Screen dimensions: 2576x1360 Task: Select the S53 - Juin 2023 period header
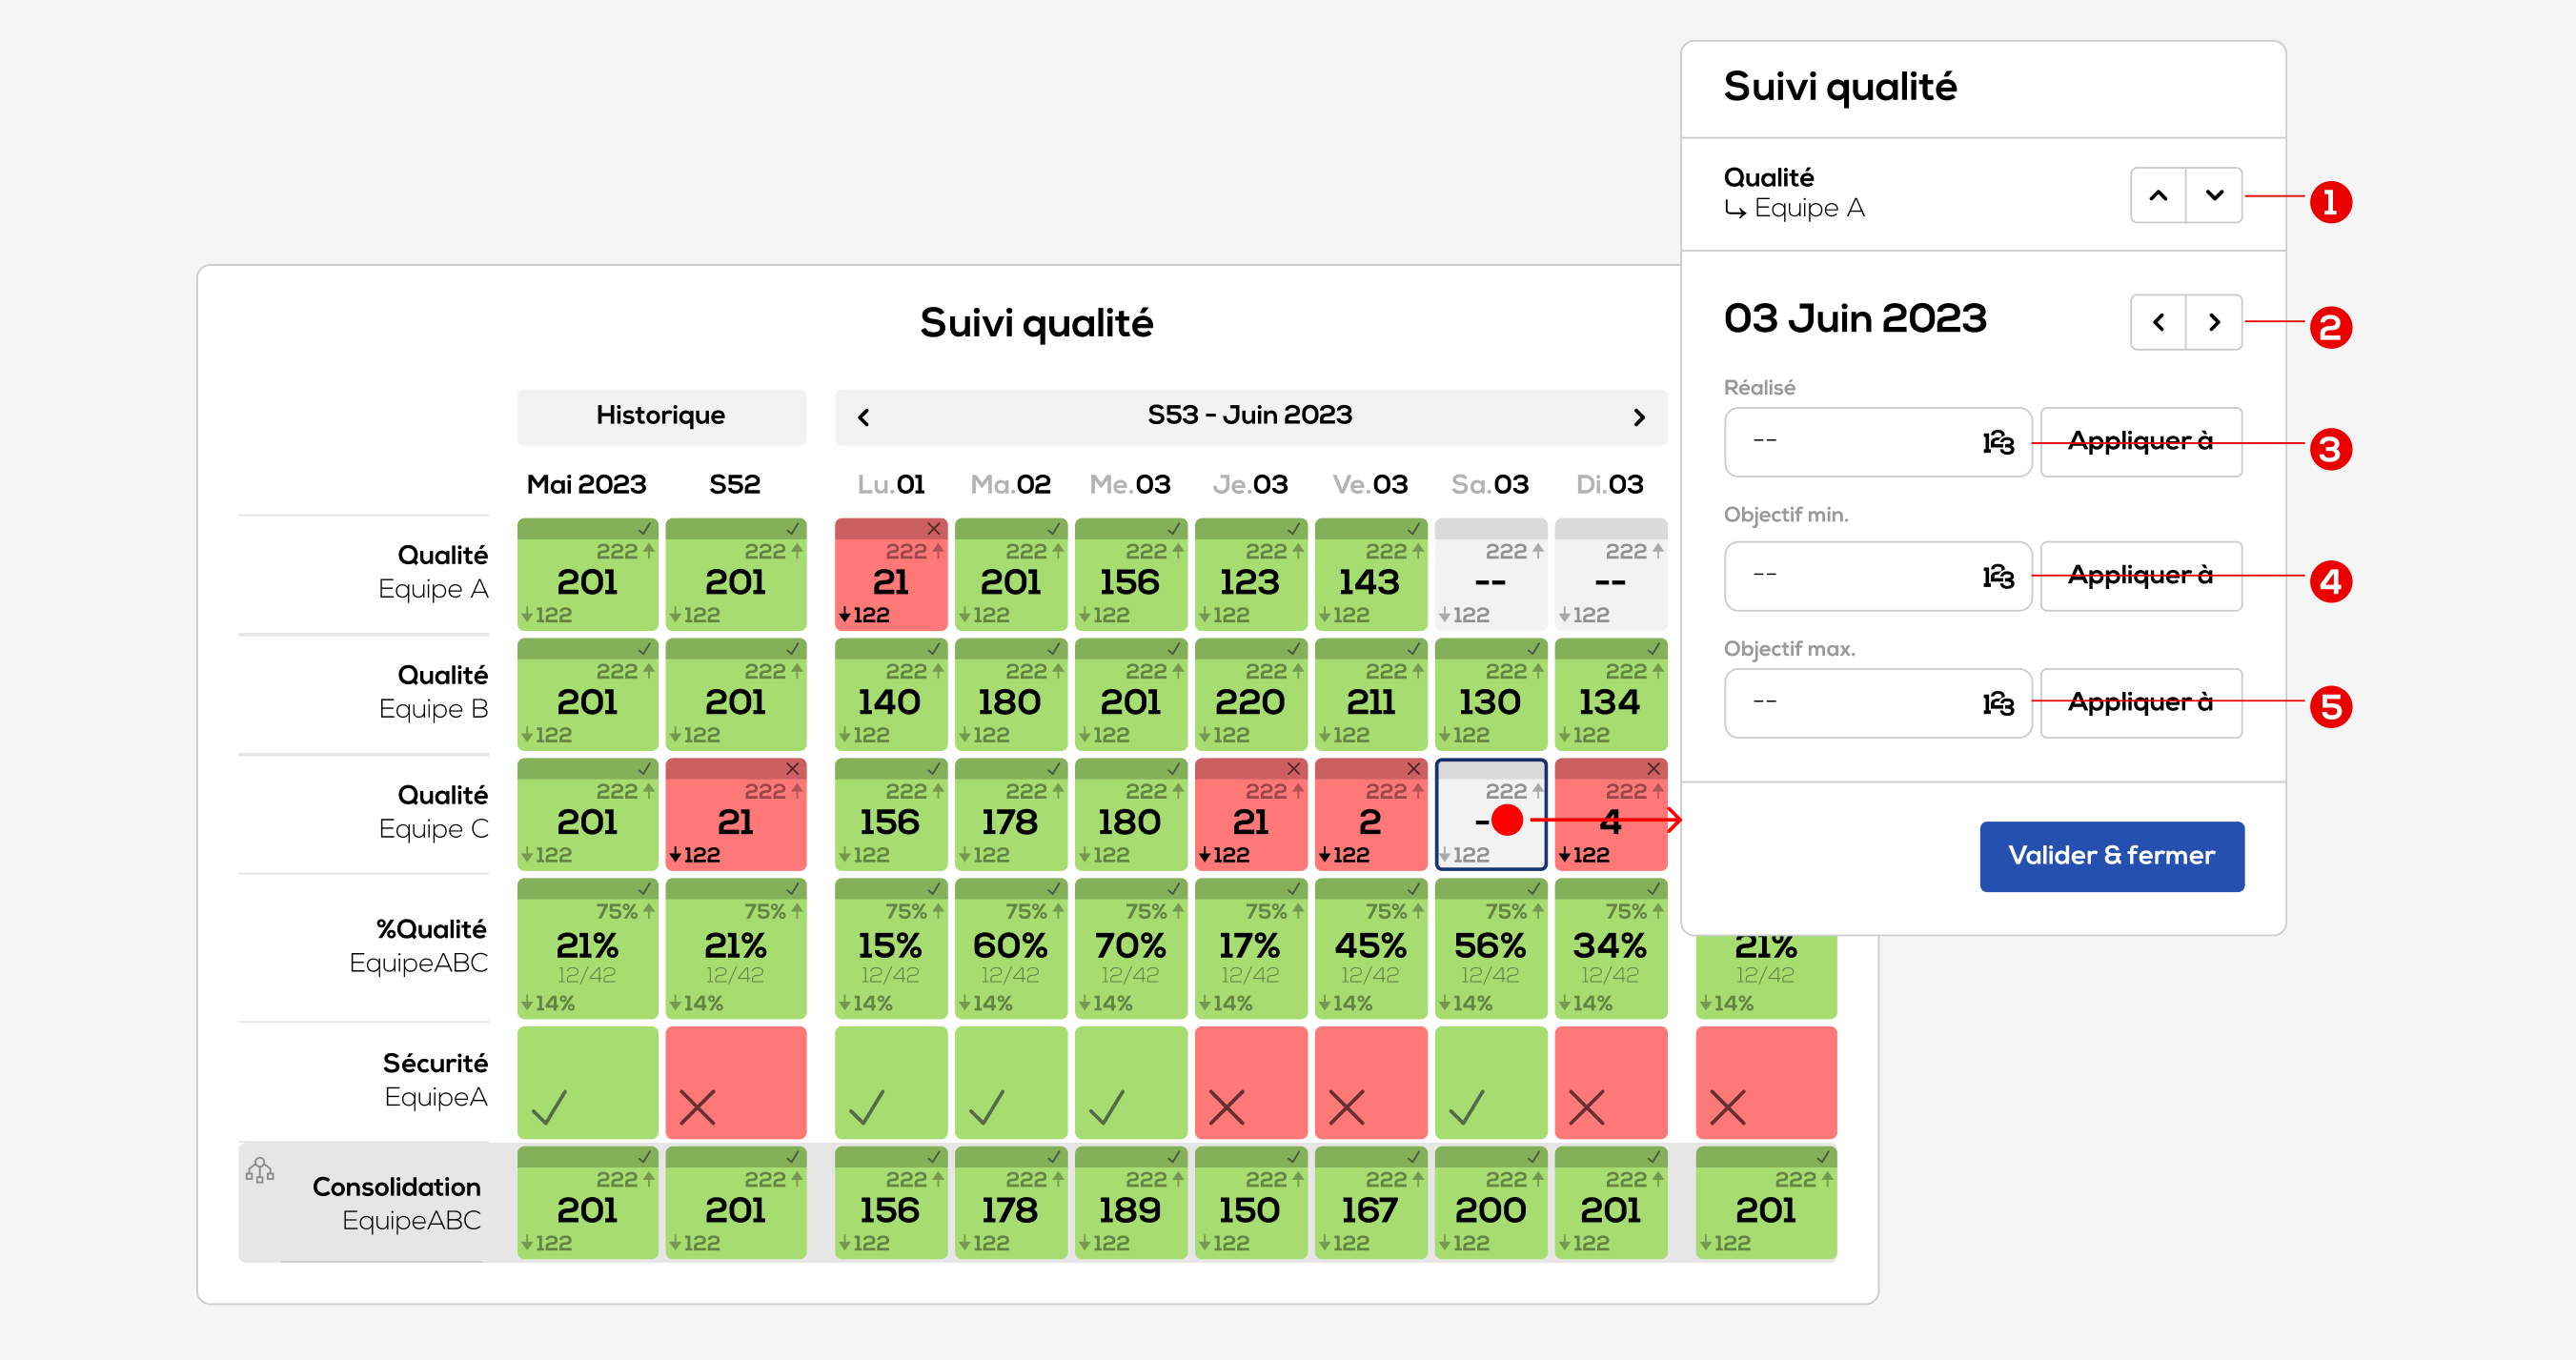pyautogui.click(x=1249, y=416)
